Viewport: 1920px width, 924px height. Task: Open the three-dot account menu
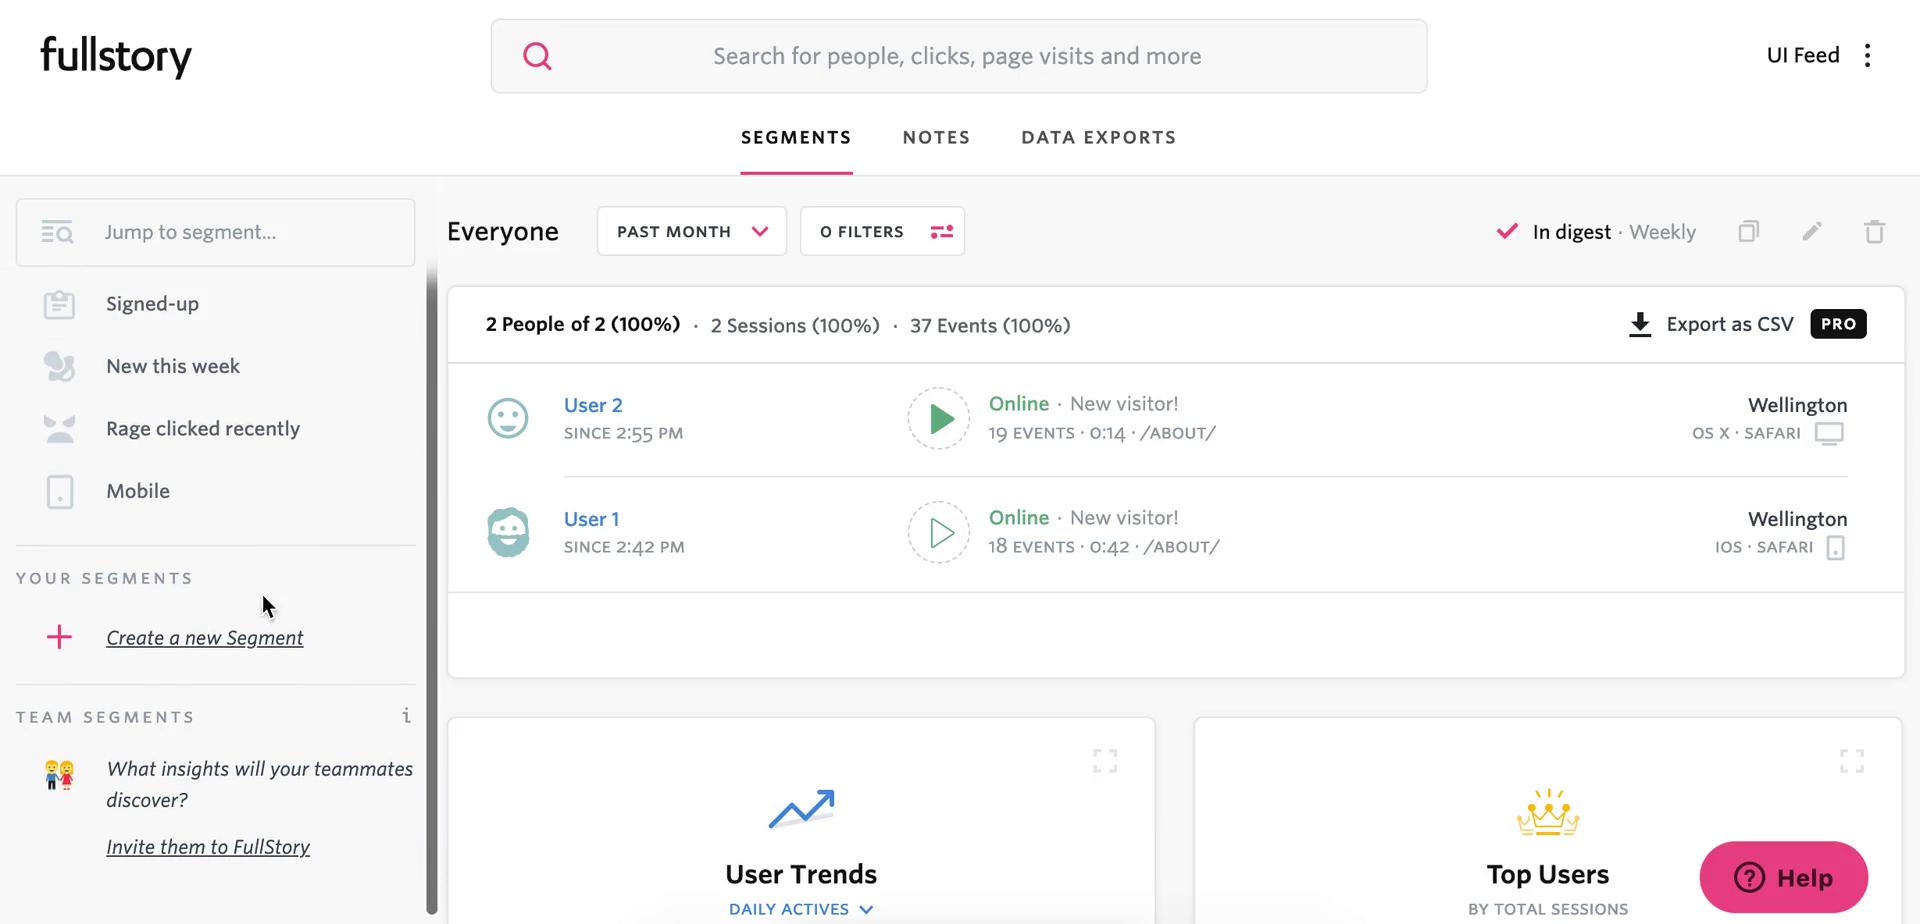click(1867, 56)
